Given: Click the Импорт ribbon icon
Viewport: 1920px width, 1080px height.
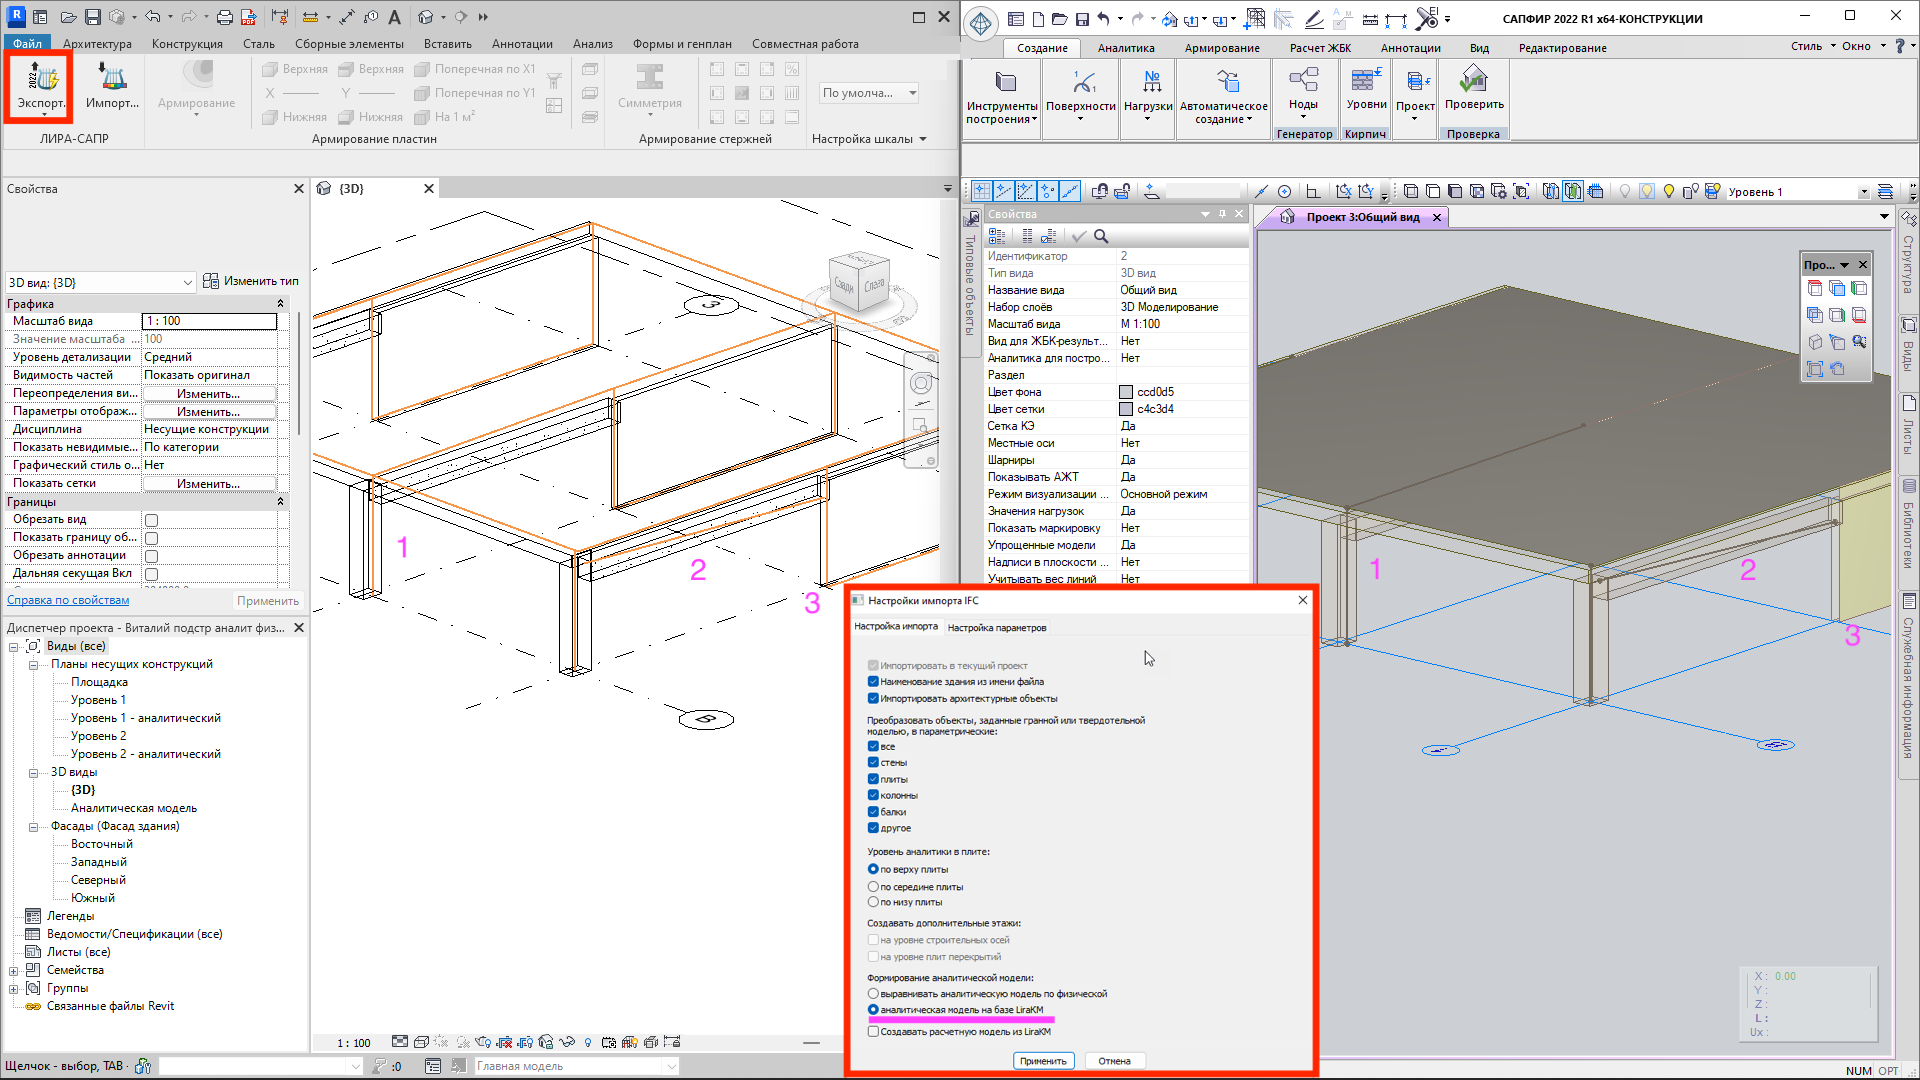Looking at the screenshot, I should (111, 86).
